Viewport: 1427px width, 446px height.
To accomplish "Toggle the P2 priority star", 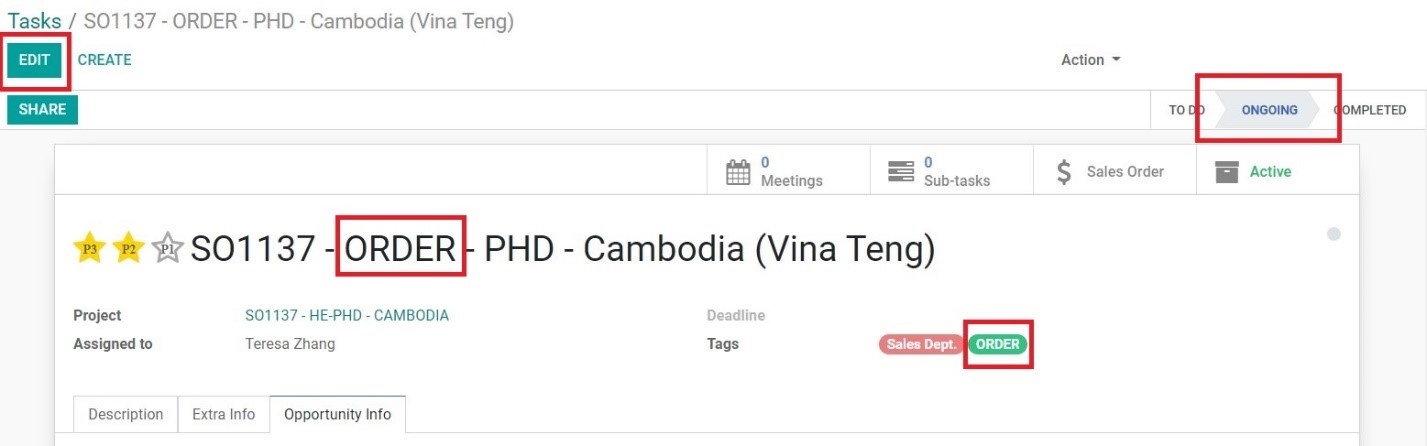I will point(128,248).
